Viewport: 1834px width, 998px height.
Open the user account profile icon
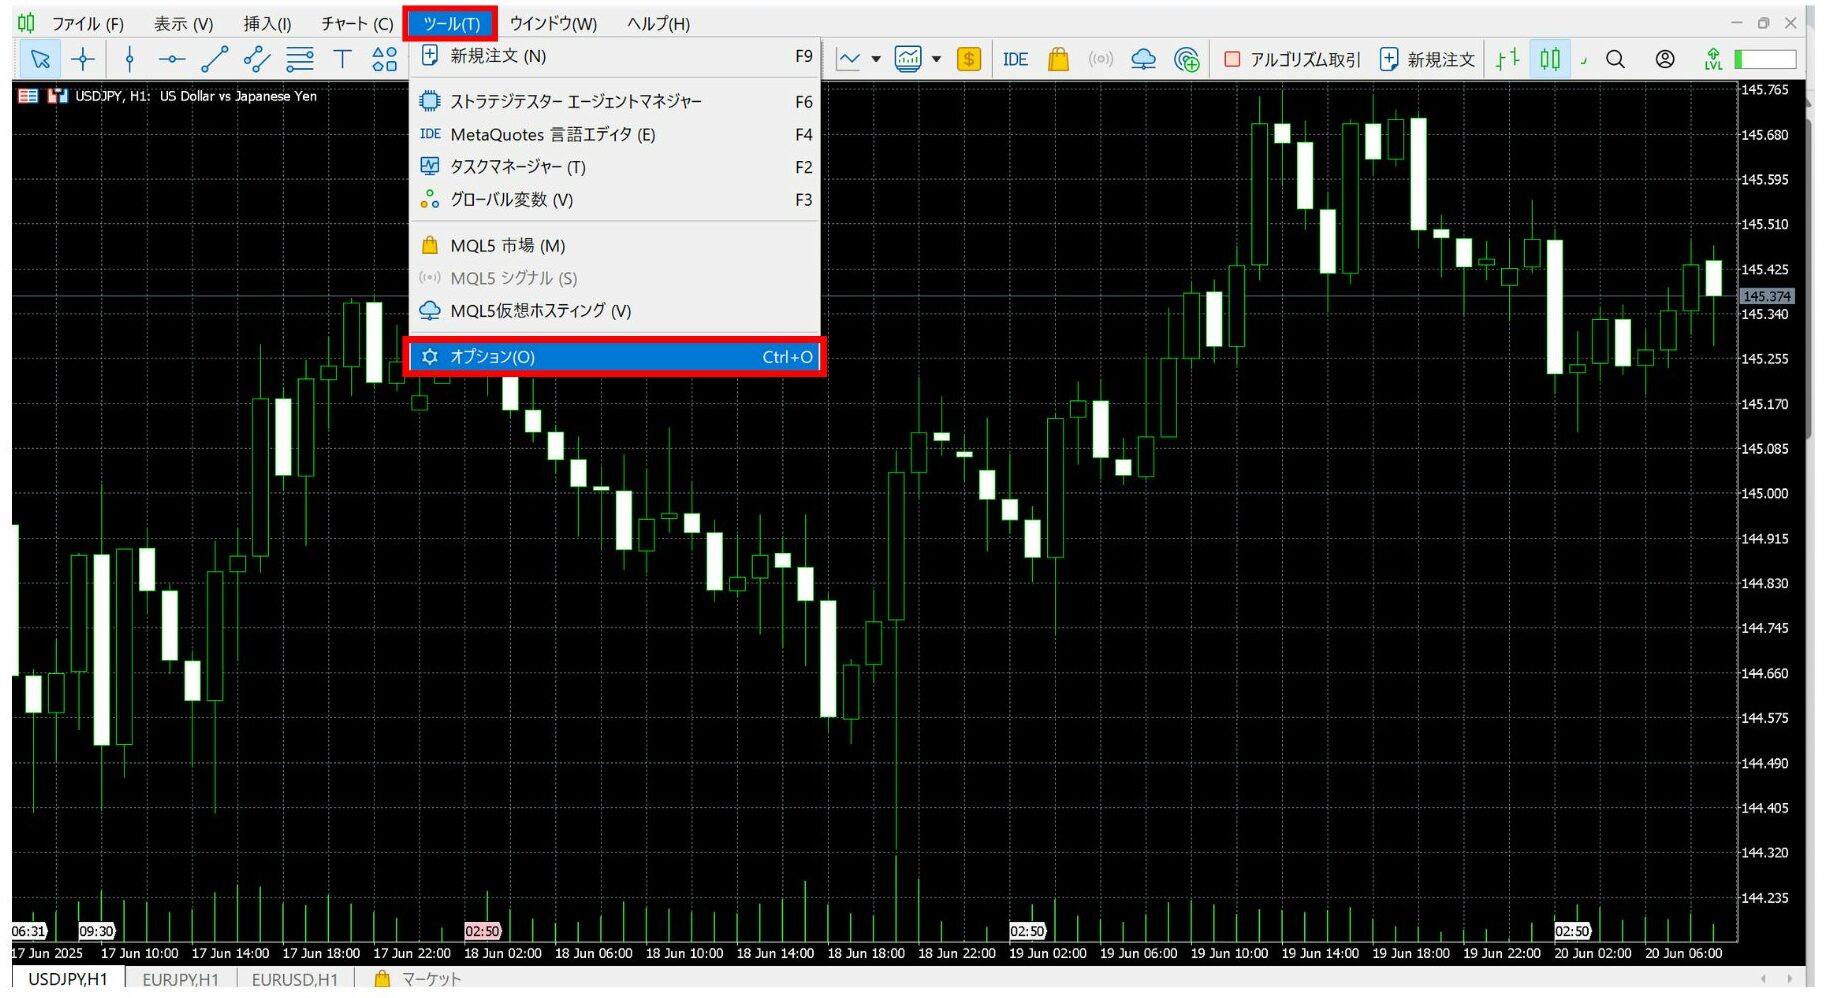(1664, 59)
